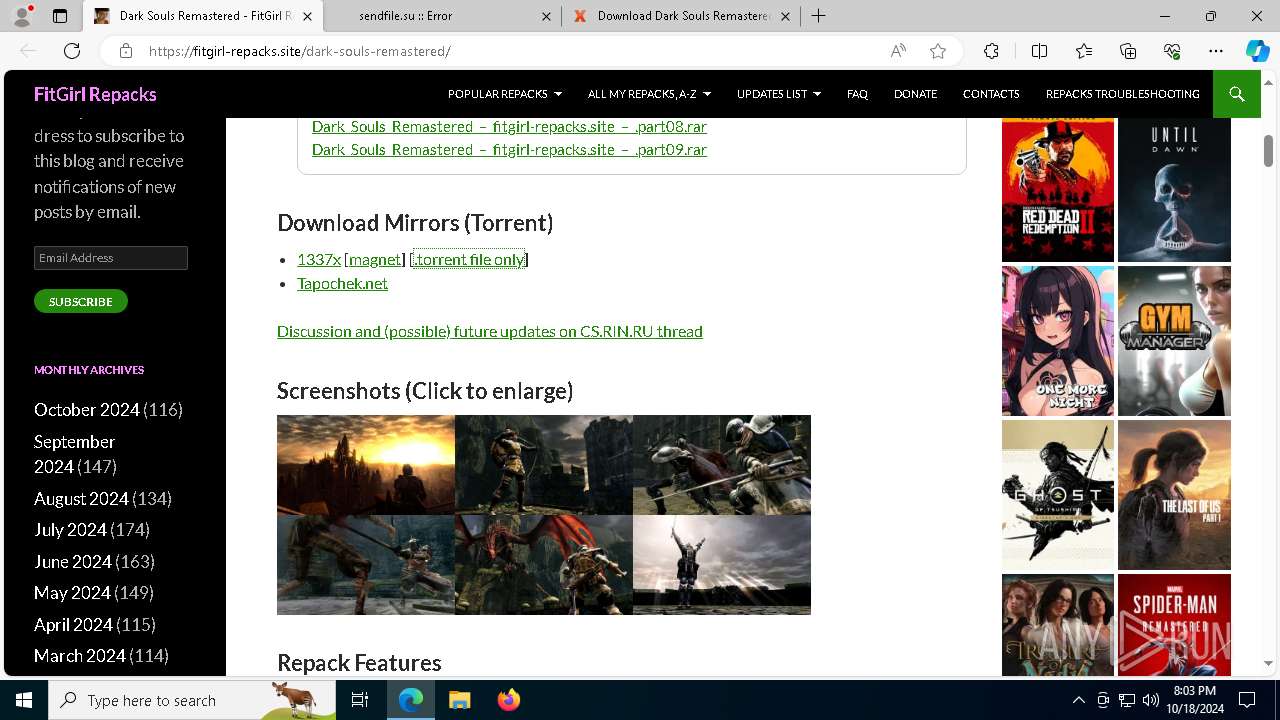The image size is (1280, 720).
Task: Open Favorites list icon
Action: coord(1084,51)
